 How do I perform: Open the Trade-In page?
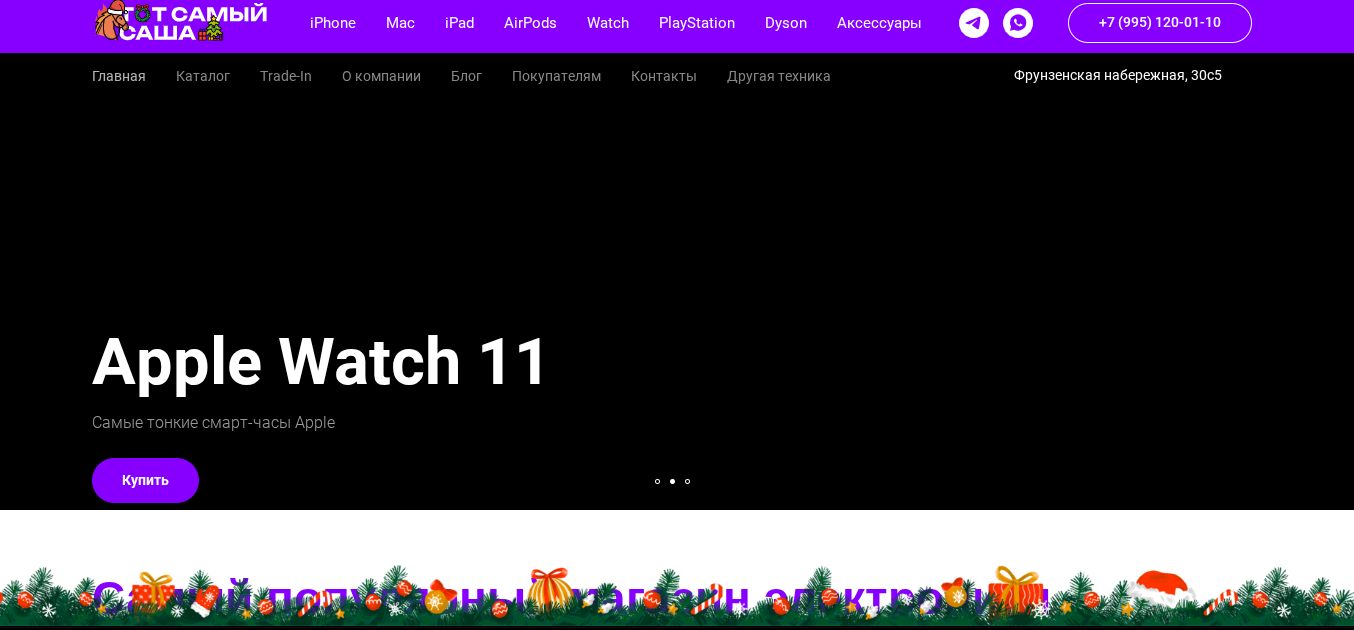pos(286,76)
